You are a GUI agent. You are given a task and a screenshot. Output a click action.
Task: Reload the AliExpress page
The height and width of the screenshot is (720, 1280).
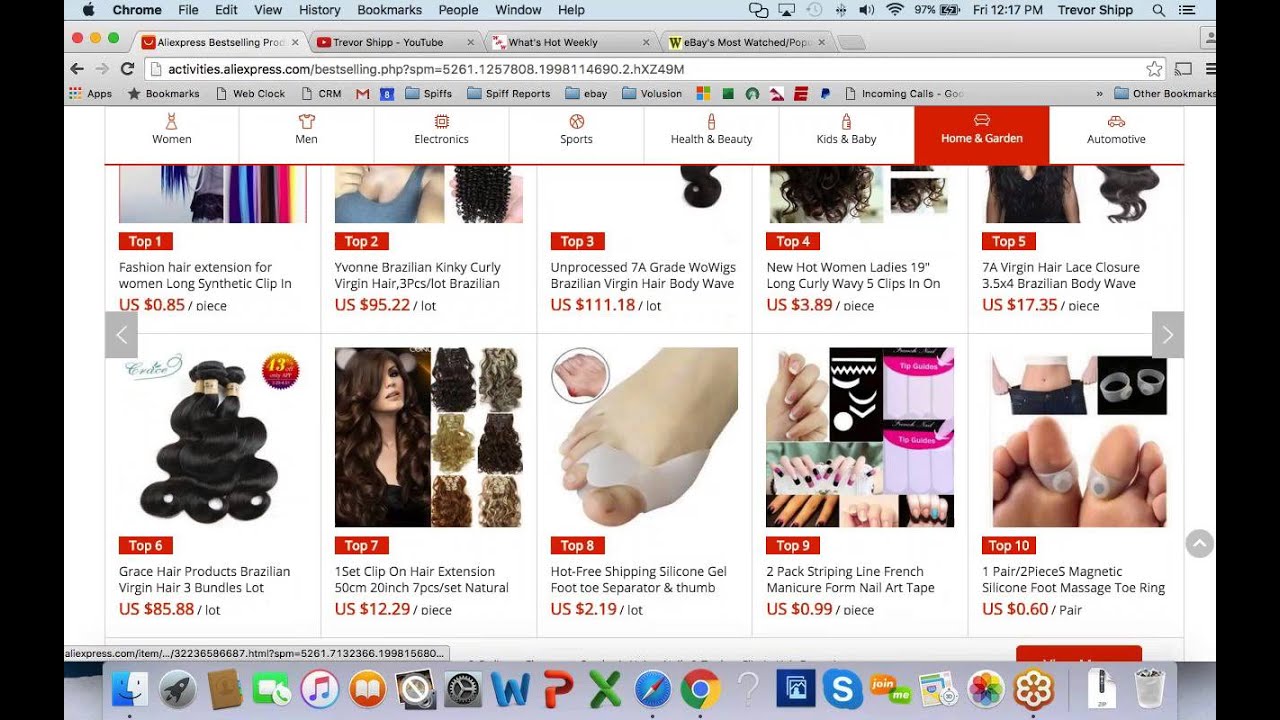click(x=127, y=69)
